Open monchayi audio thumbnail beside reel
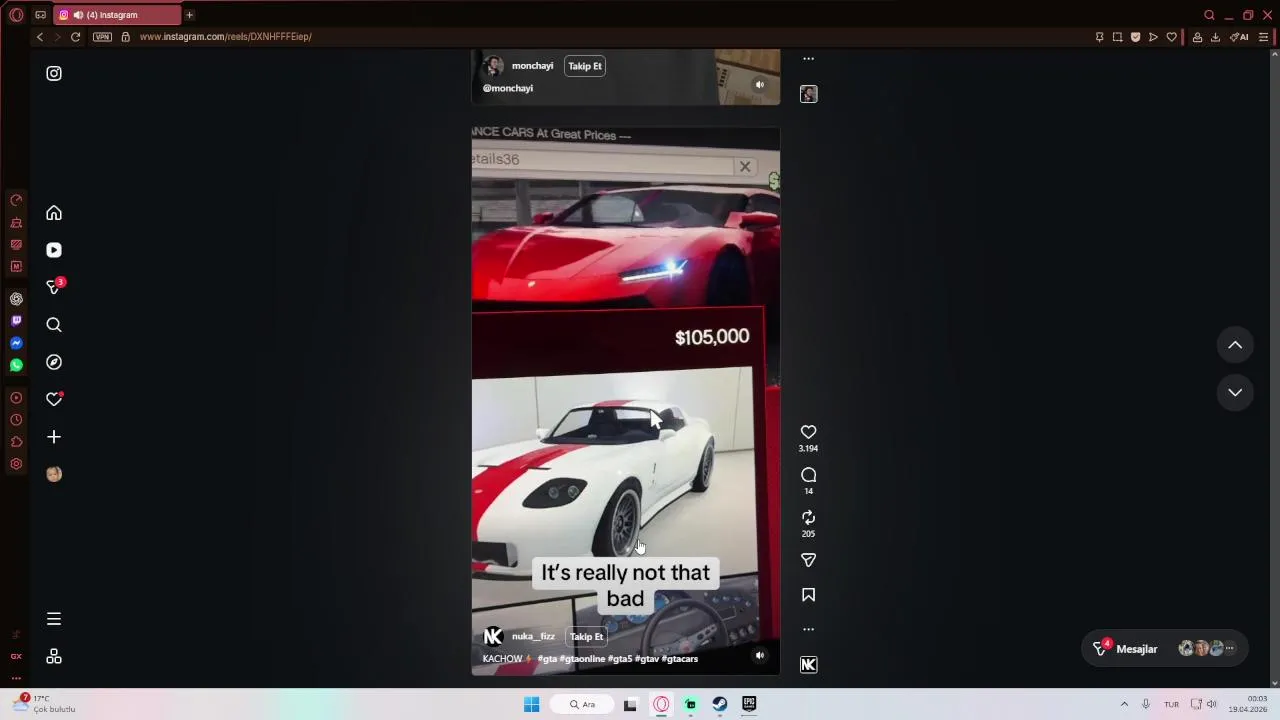This screenshot has height=720, width=1280. pos(809,94)
